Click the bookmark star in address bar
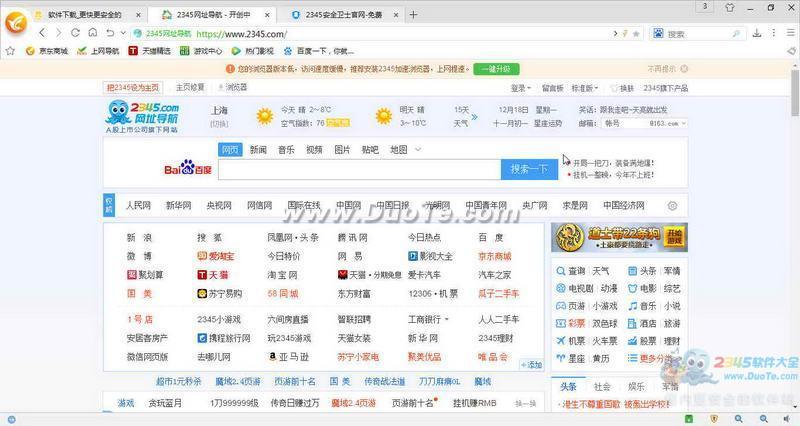 pyautogui.click(x=636, y=34)
